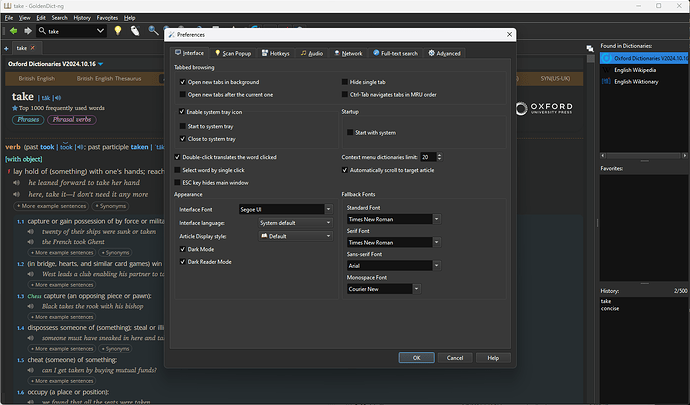The width and height of the screenshot is (690, 405).
Task: Select 'English Wikipedia' in Found in Dictionaries
Action: point(635,70)
